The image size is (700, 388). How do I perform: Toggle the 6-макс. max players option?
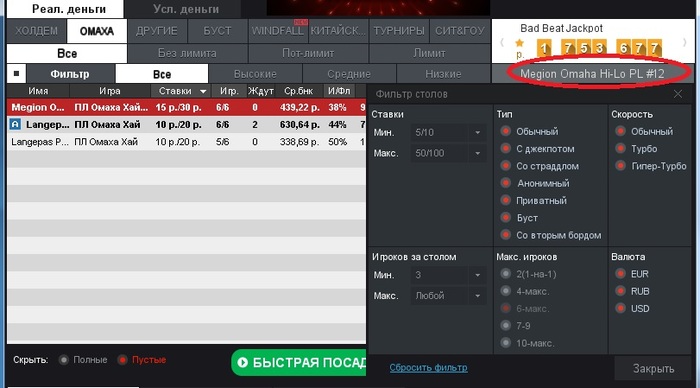pyautogui.click(x=505, y=309)
